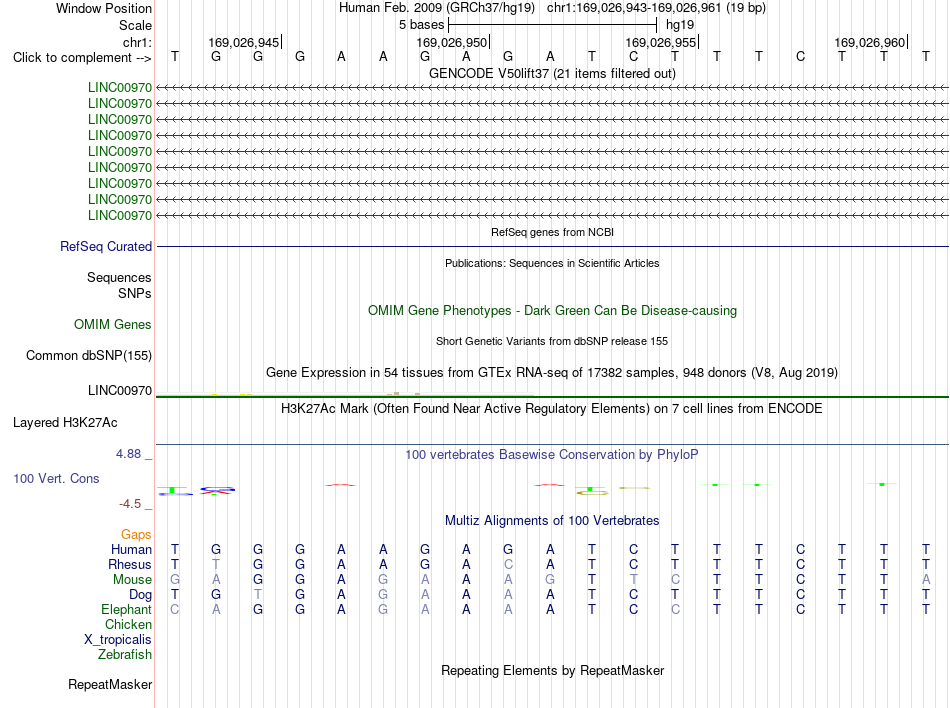
Task: Click 'Publications: Sequences in Scientific Articles' title
Action: (552, 263)
